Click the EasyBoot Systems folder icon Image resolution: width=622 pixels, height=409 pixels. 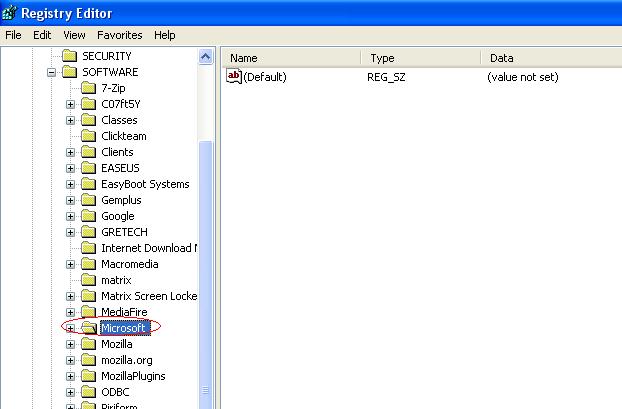click(x=88, y=184)
